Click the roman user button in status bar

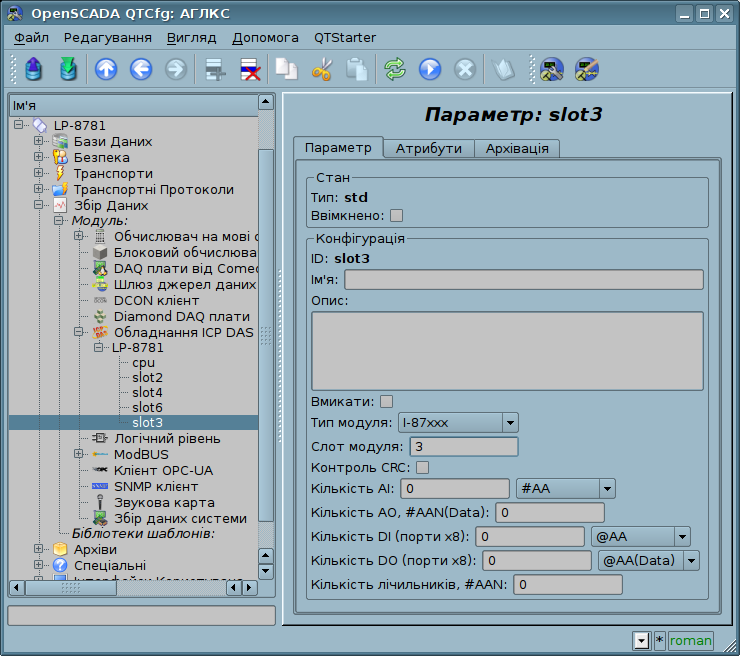[x=691, y=640]
